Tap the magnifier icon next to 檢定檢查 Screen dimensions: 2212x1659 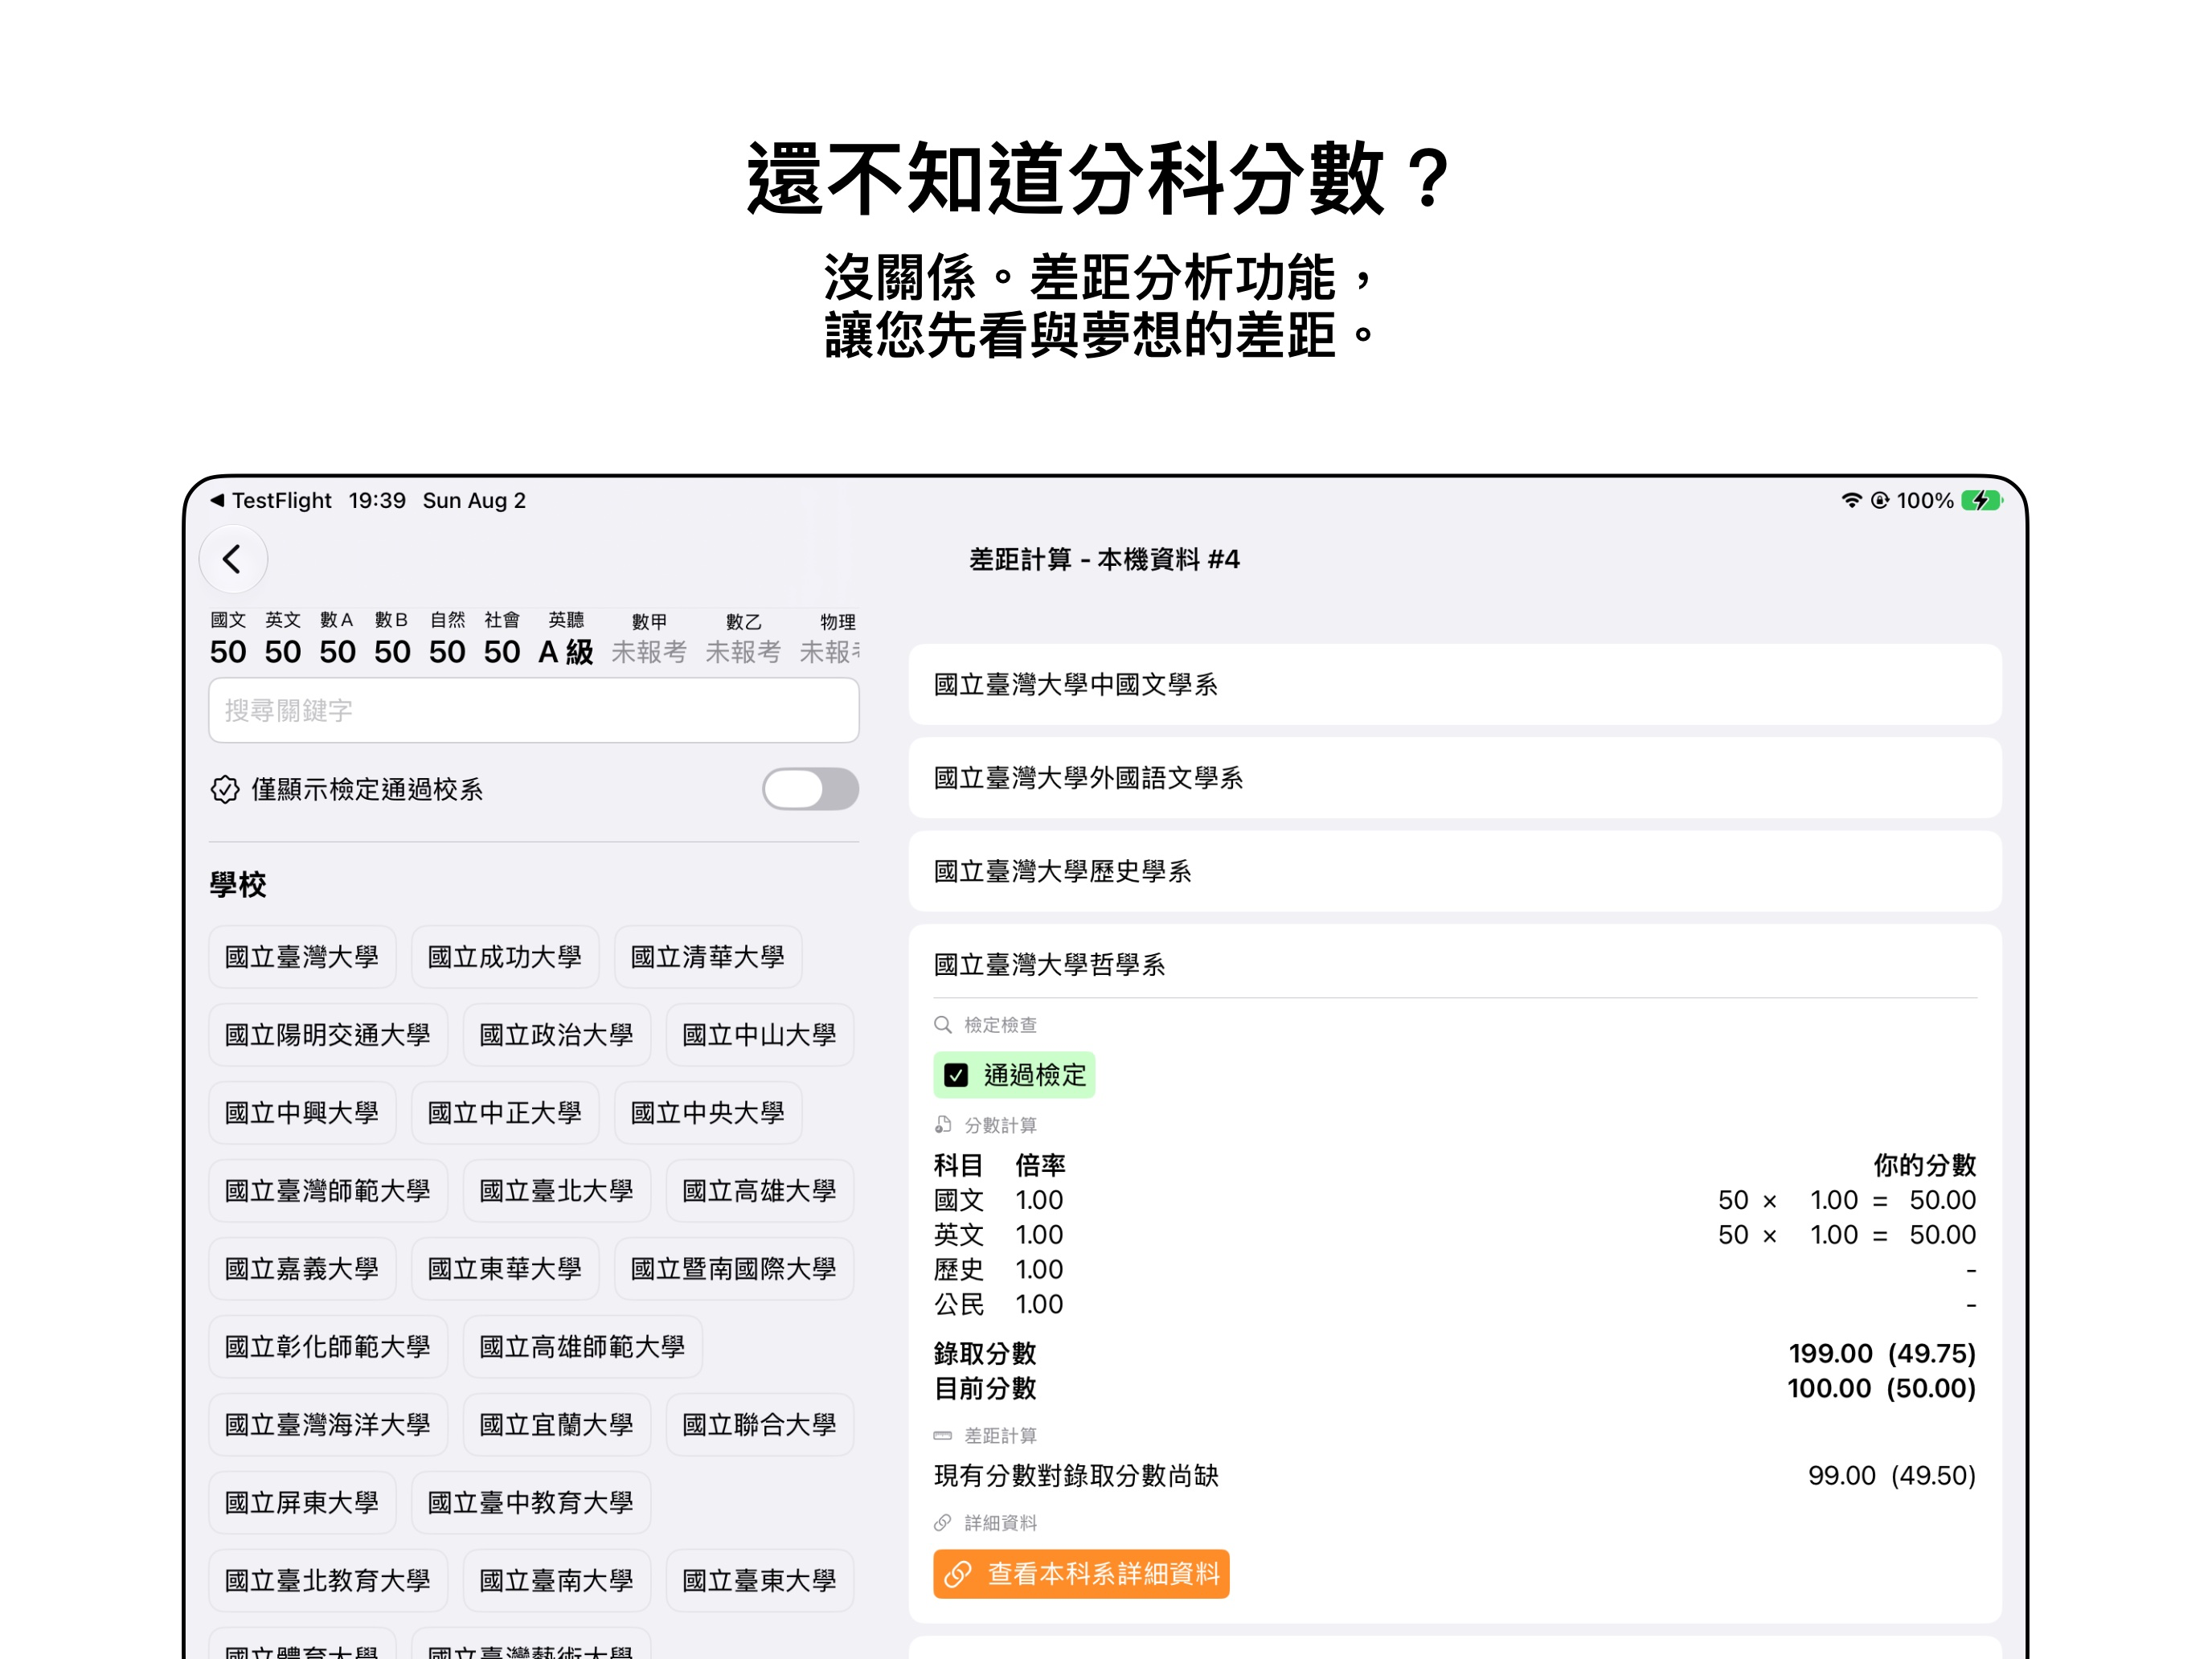click(942, 1025)
